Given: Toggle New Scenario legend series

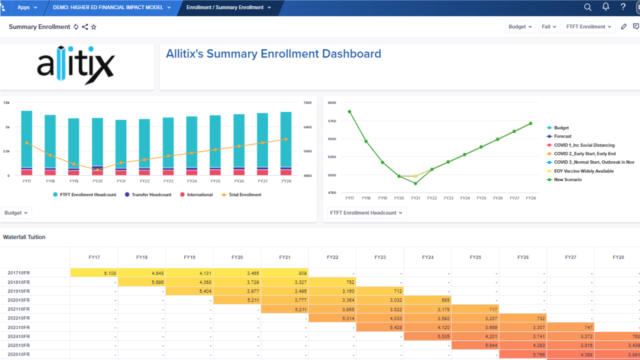Looking at the screenshot, I should click(x=564, y=180).
